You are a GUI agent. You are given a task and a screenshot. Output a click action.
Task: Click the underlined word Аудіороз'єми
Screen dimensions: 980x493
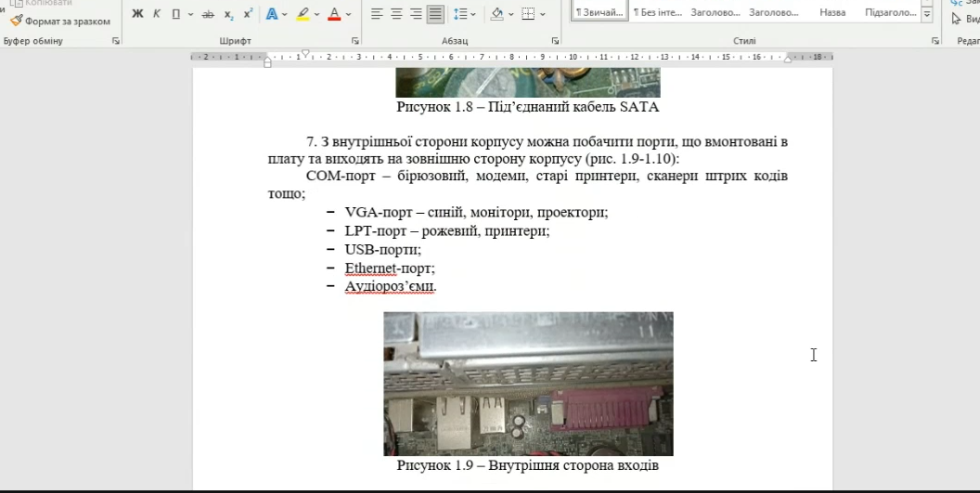390,287
